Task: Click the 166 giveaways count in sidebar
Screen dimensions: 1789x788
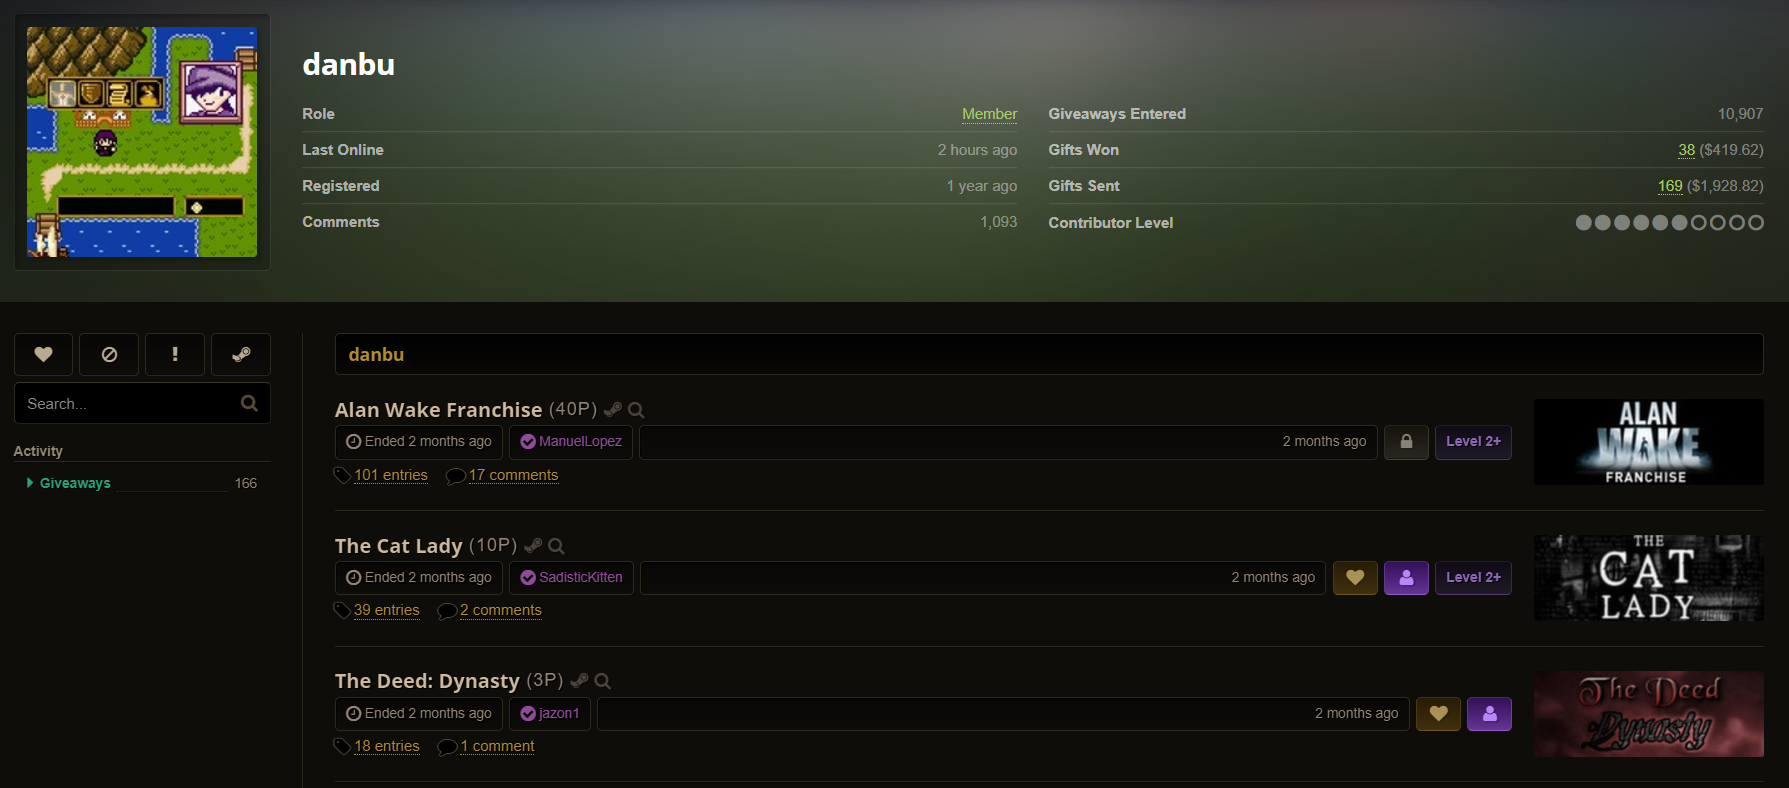Action: pos(246,483)
